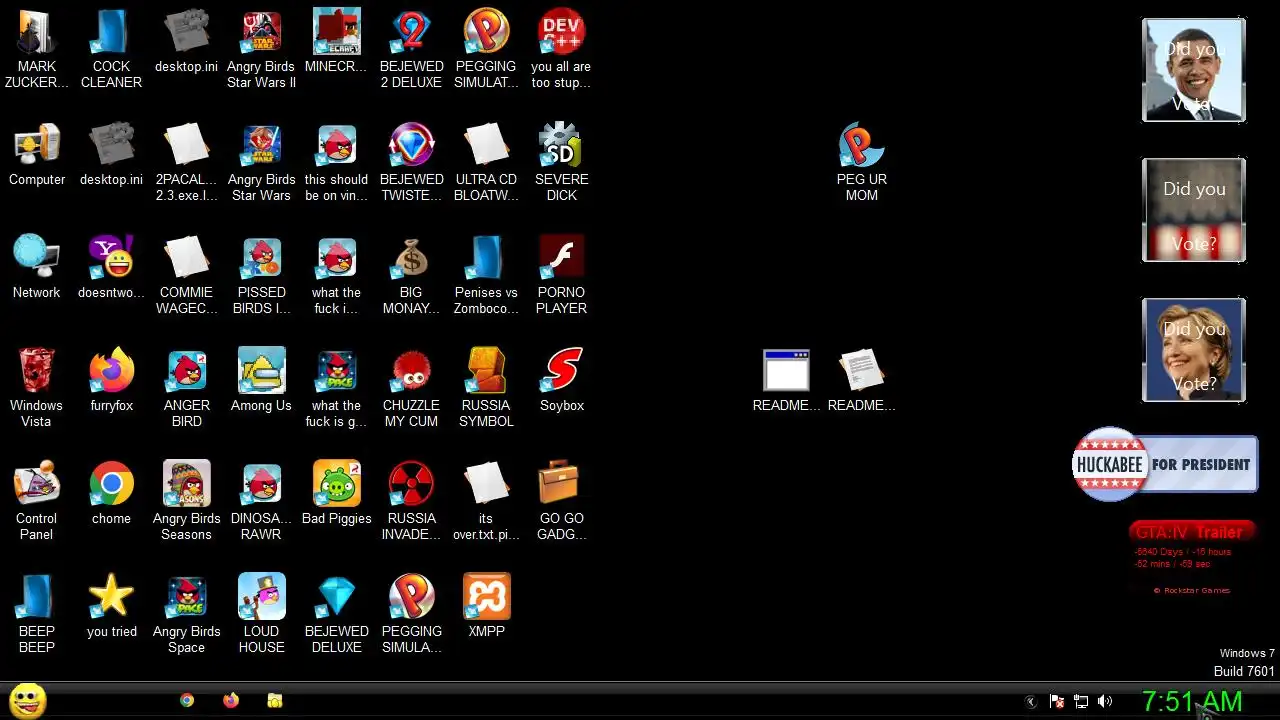Open the doesntwo... Yahoo messenger shortcut
The height and width of the screenshot is (720, 1280).
tap(112, 269)
